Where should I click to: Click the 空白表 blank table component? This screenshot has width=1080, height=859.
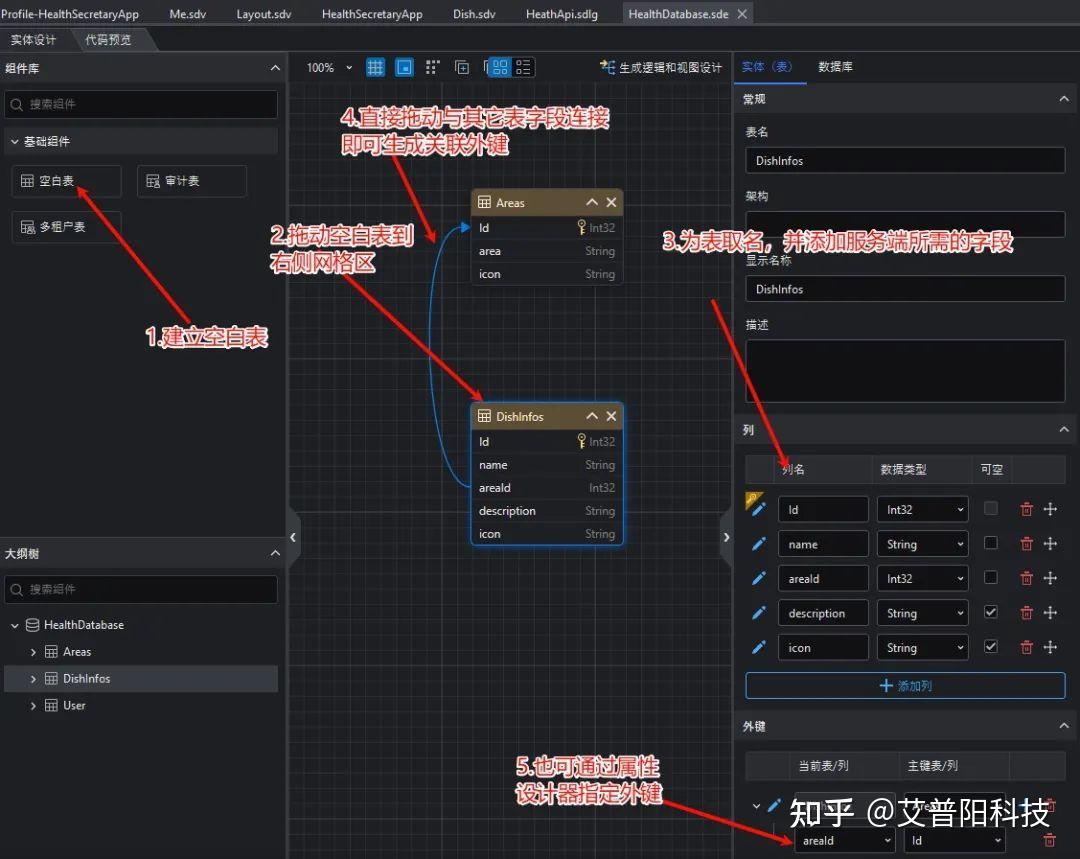click(x=66, y=181)
